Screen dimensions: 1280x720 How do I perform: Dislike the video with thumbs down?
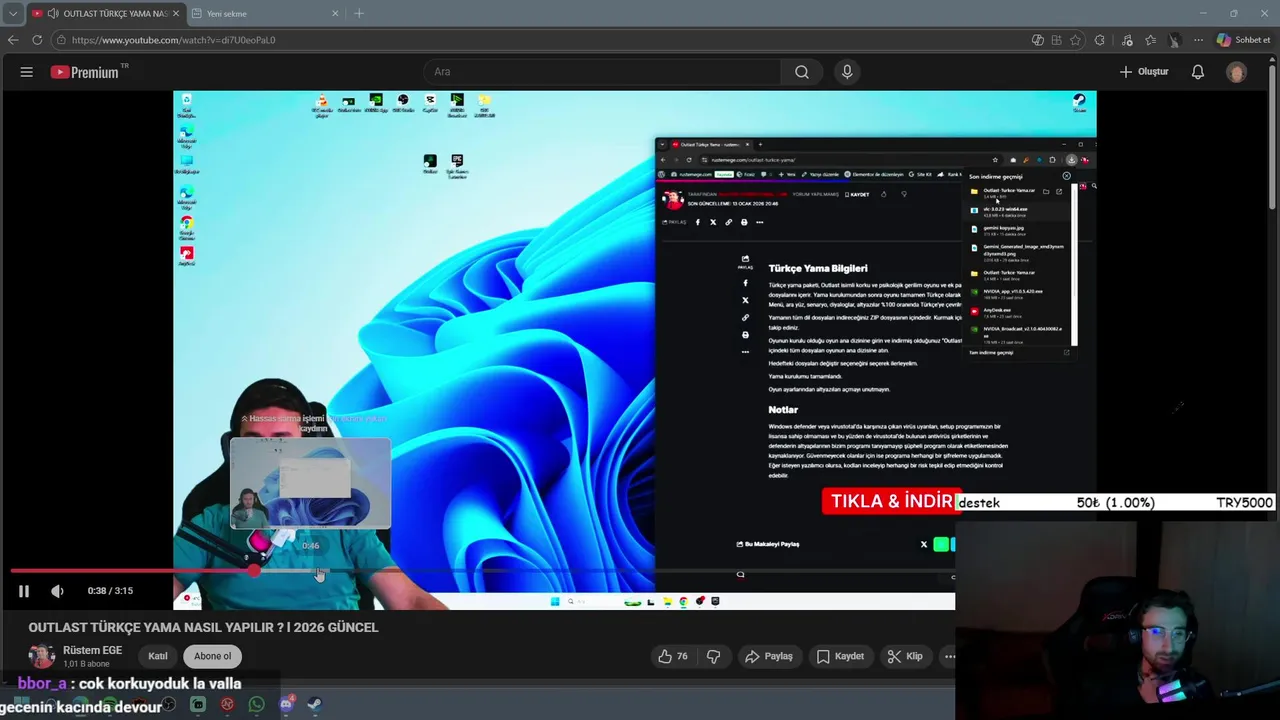click(714, 656)
